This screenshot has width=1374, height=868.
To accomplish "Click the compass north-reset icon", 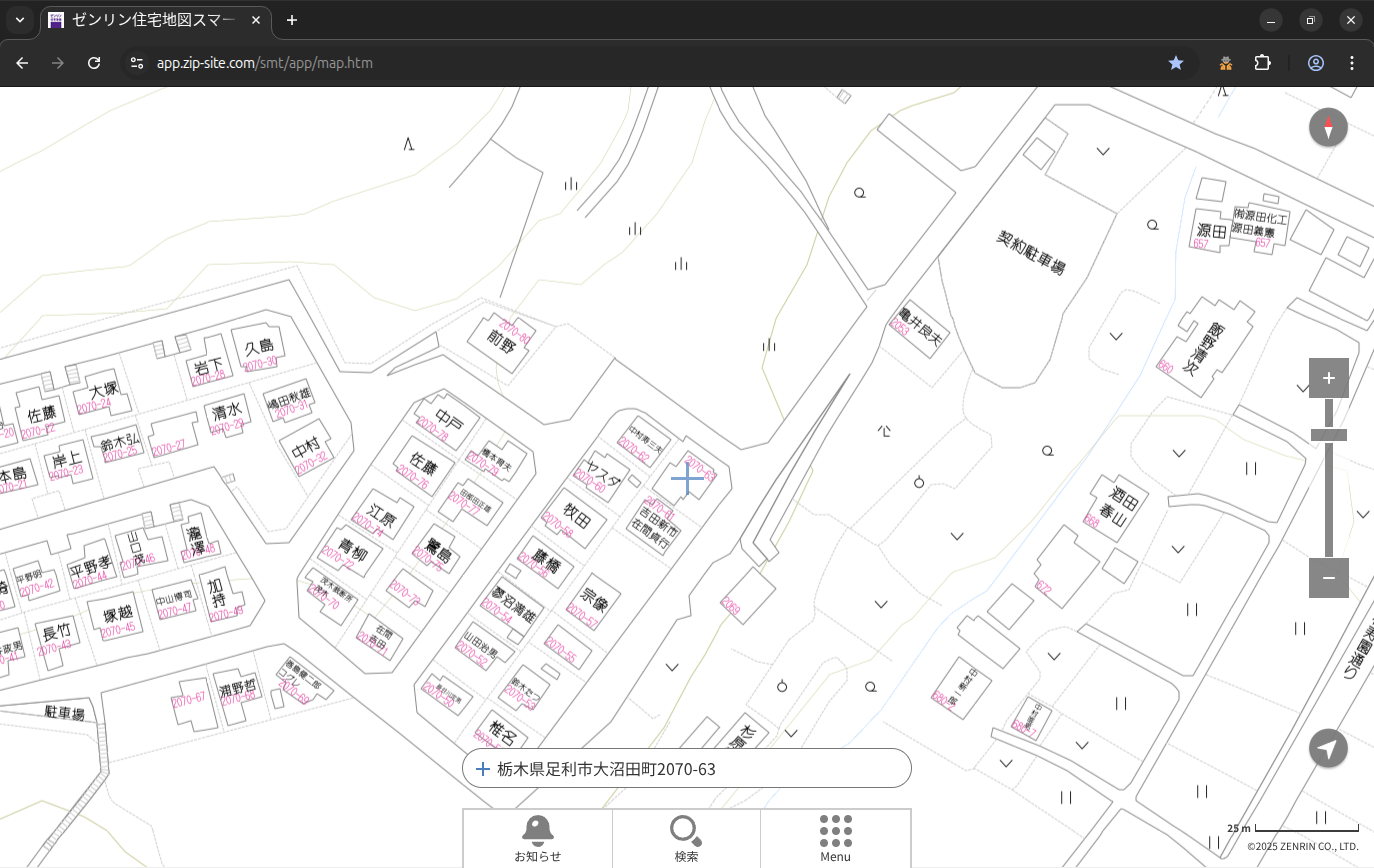I will pos(1328,128).
